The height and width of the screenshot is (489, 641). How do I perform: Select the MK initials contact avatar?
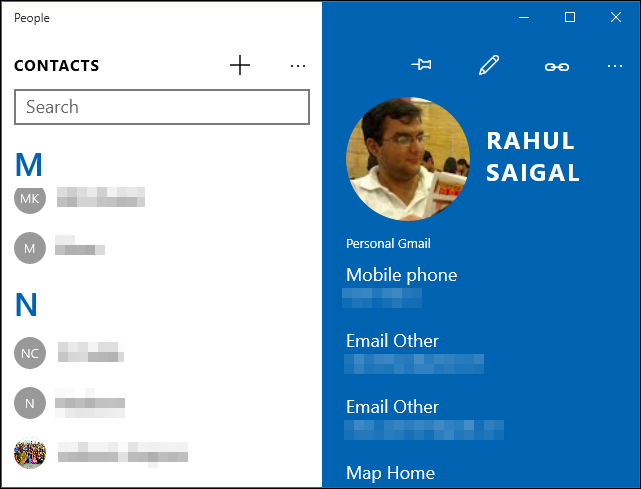tap(30, 197)
